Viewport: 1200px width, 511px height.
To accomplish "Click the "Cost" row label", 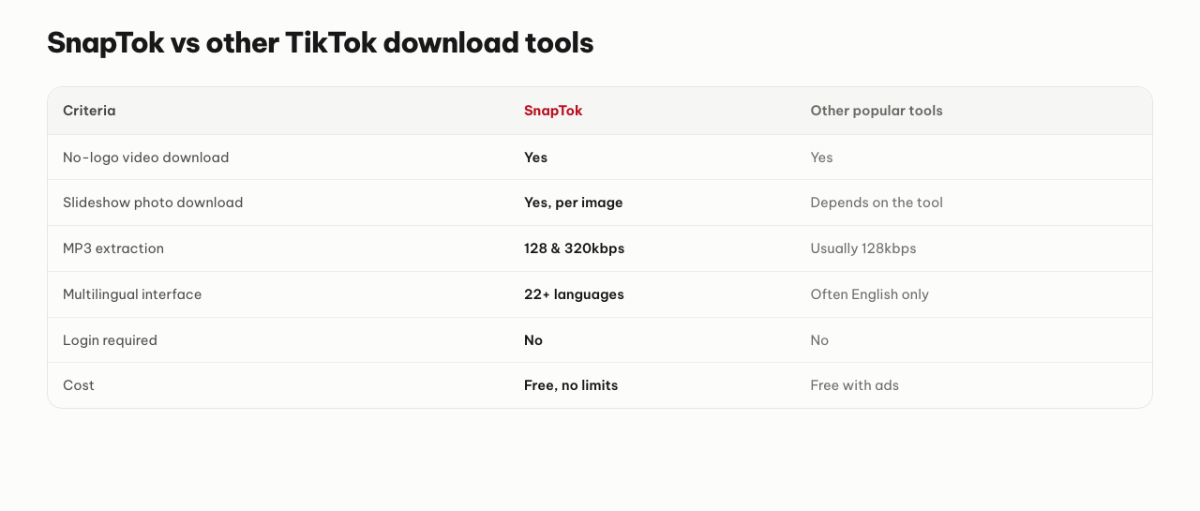I will [79, 385].
